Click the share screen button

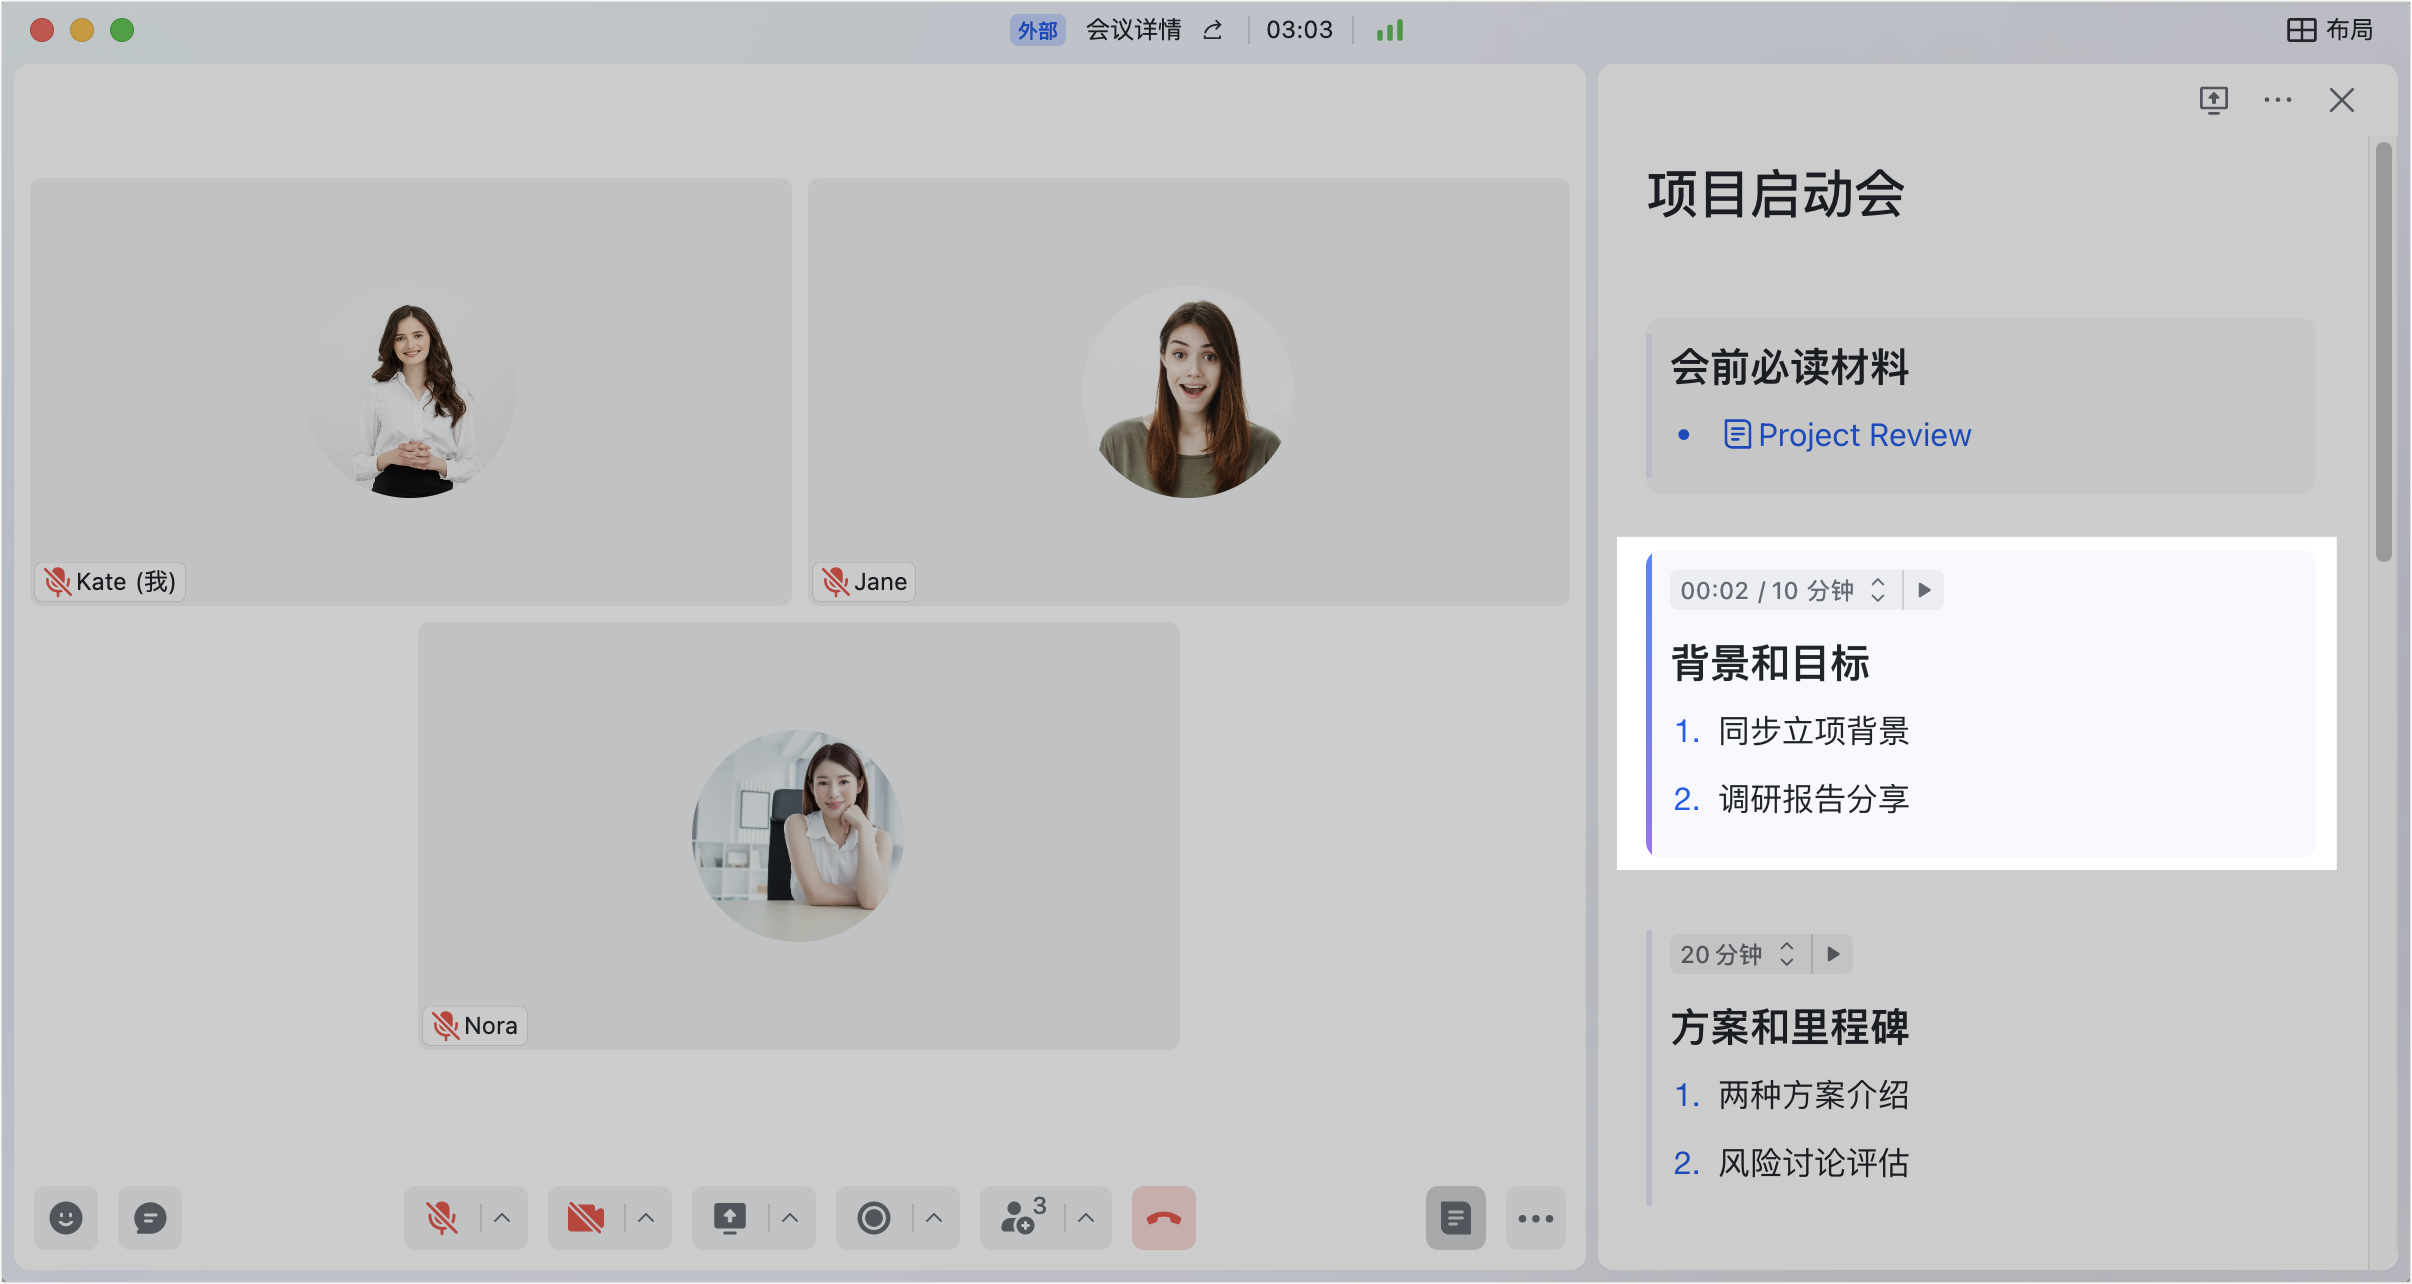730,1218
